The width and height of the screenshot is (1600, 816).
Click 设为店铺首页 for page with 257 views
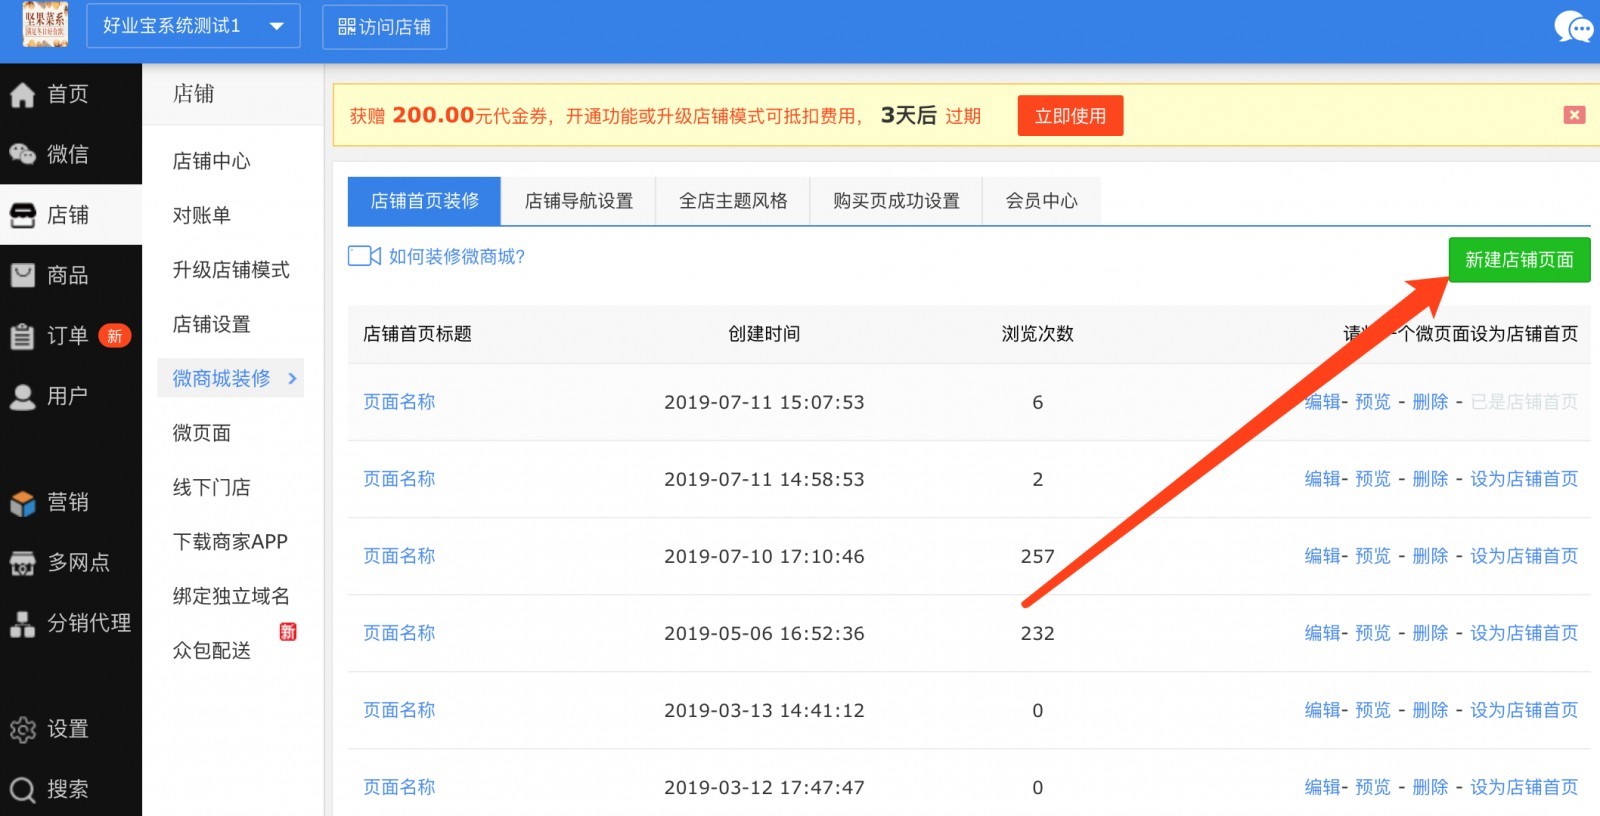[1524, 556]
